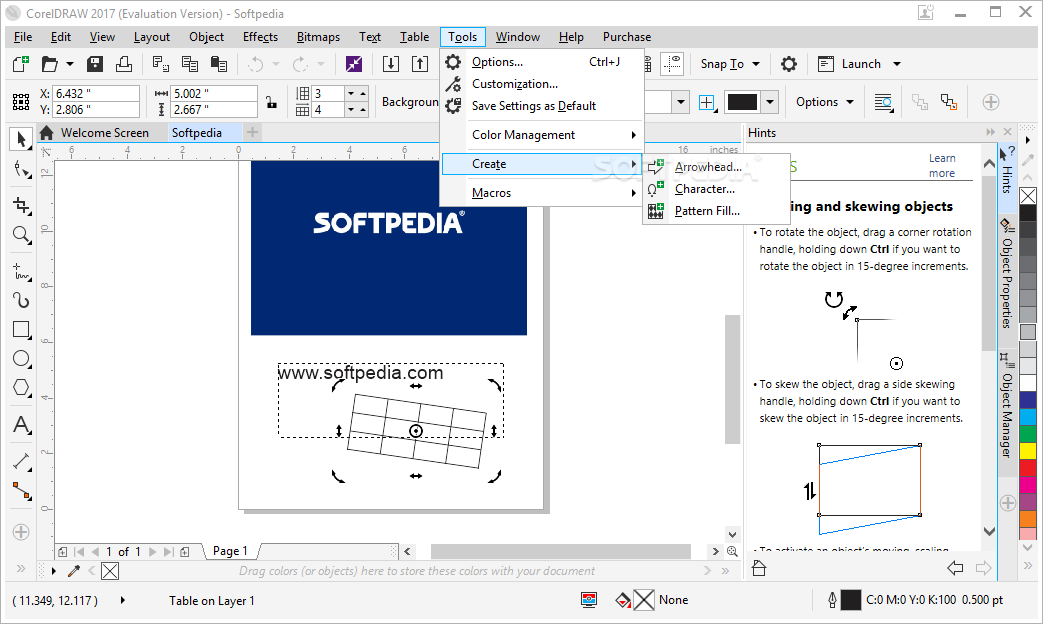Click the New document icon
Image resolution: width=1043 pixels, height=624 pixels.
pos(21,64)
